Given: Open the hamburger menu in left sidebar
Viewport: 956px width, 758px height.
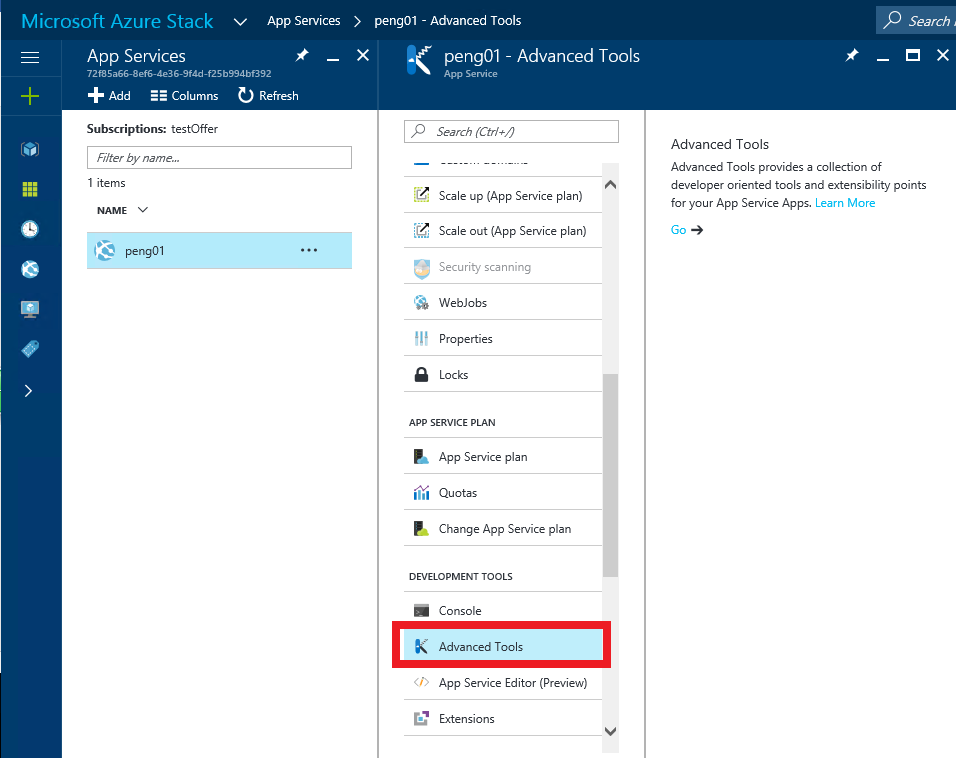Looking at the screenshot, I should [x=30, y=57].
